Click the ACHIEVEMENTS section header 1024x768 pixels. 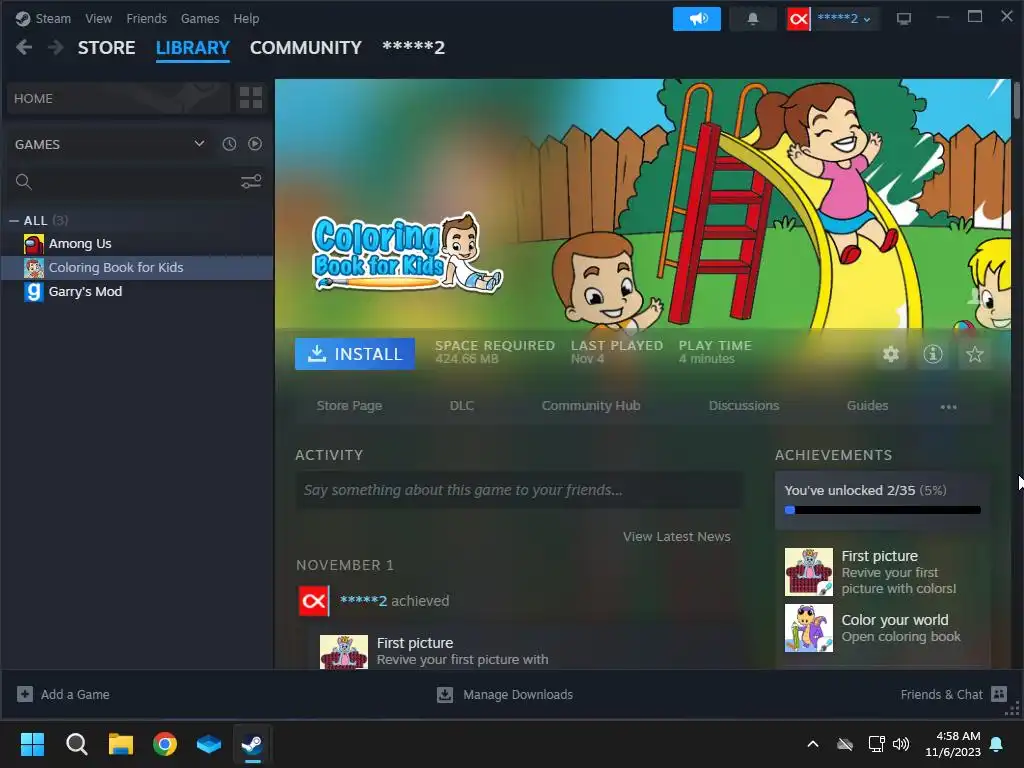coord(833,455)
